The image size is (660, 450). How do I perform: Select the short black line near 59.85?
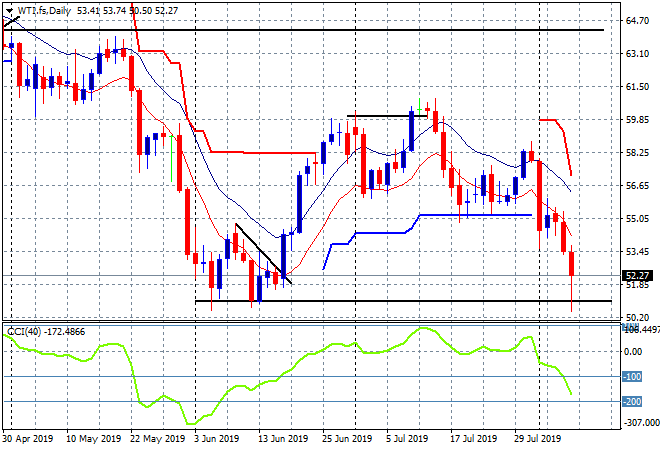(x=387, y=116)
